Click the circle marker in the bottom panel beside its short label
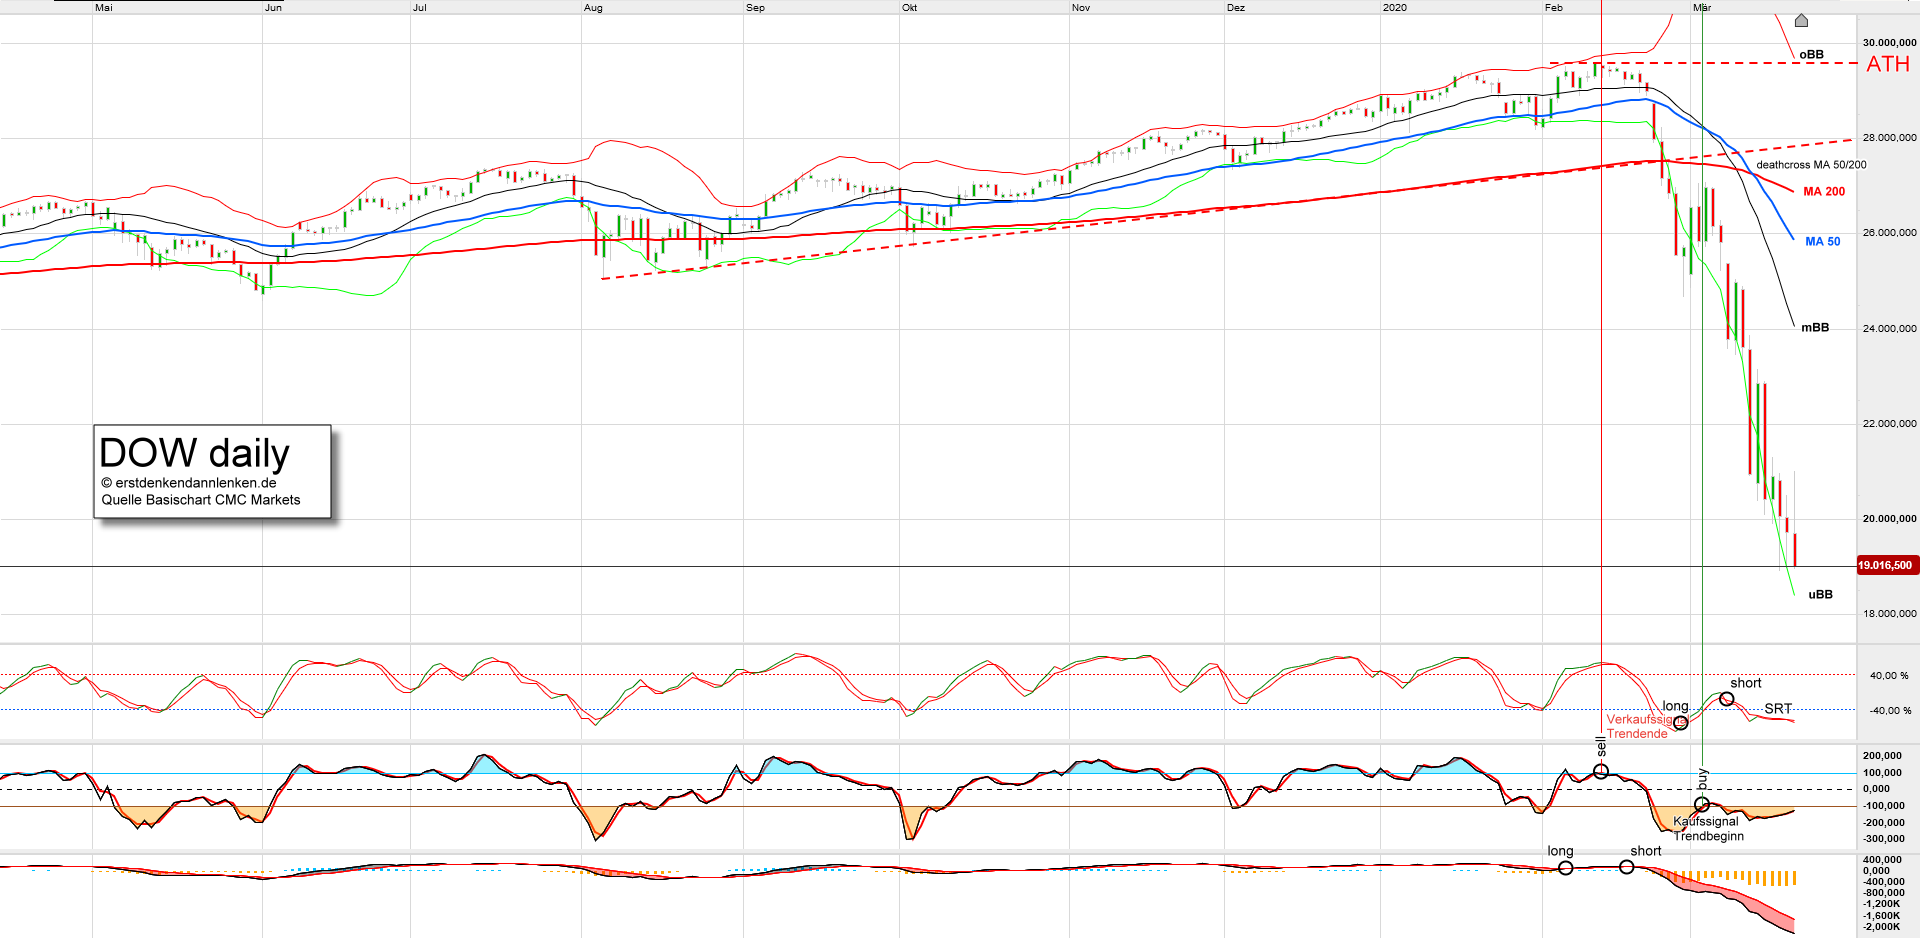 [x=1627, y=867]
